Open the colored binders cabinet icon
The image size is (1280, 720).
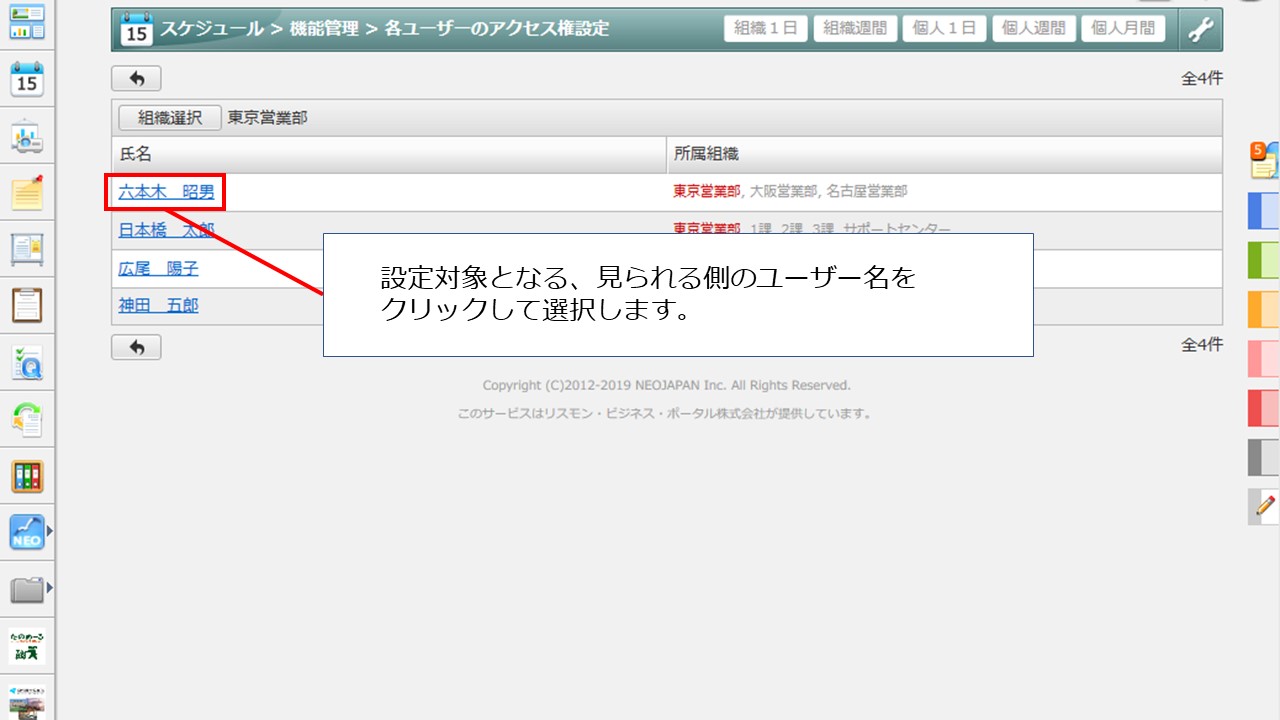(x=27, y=477)
